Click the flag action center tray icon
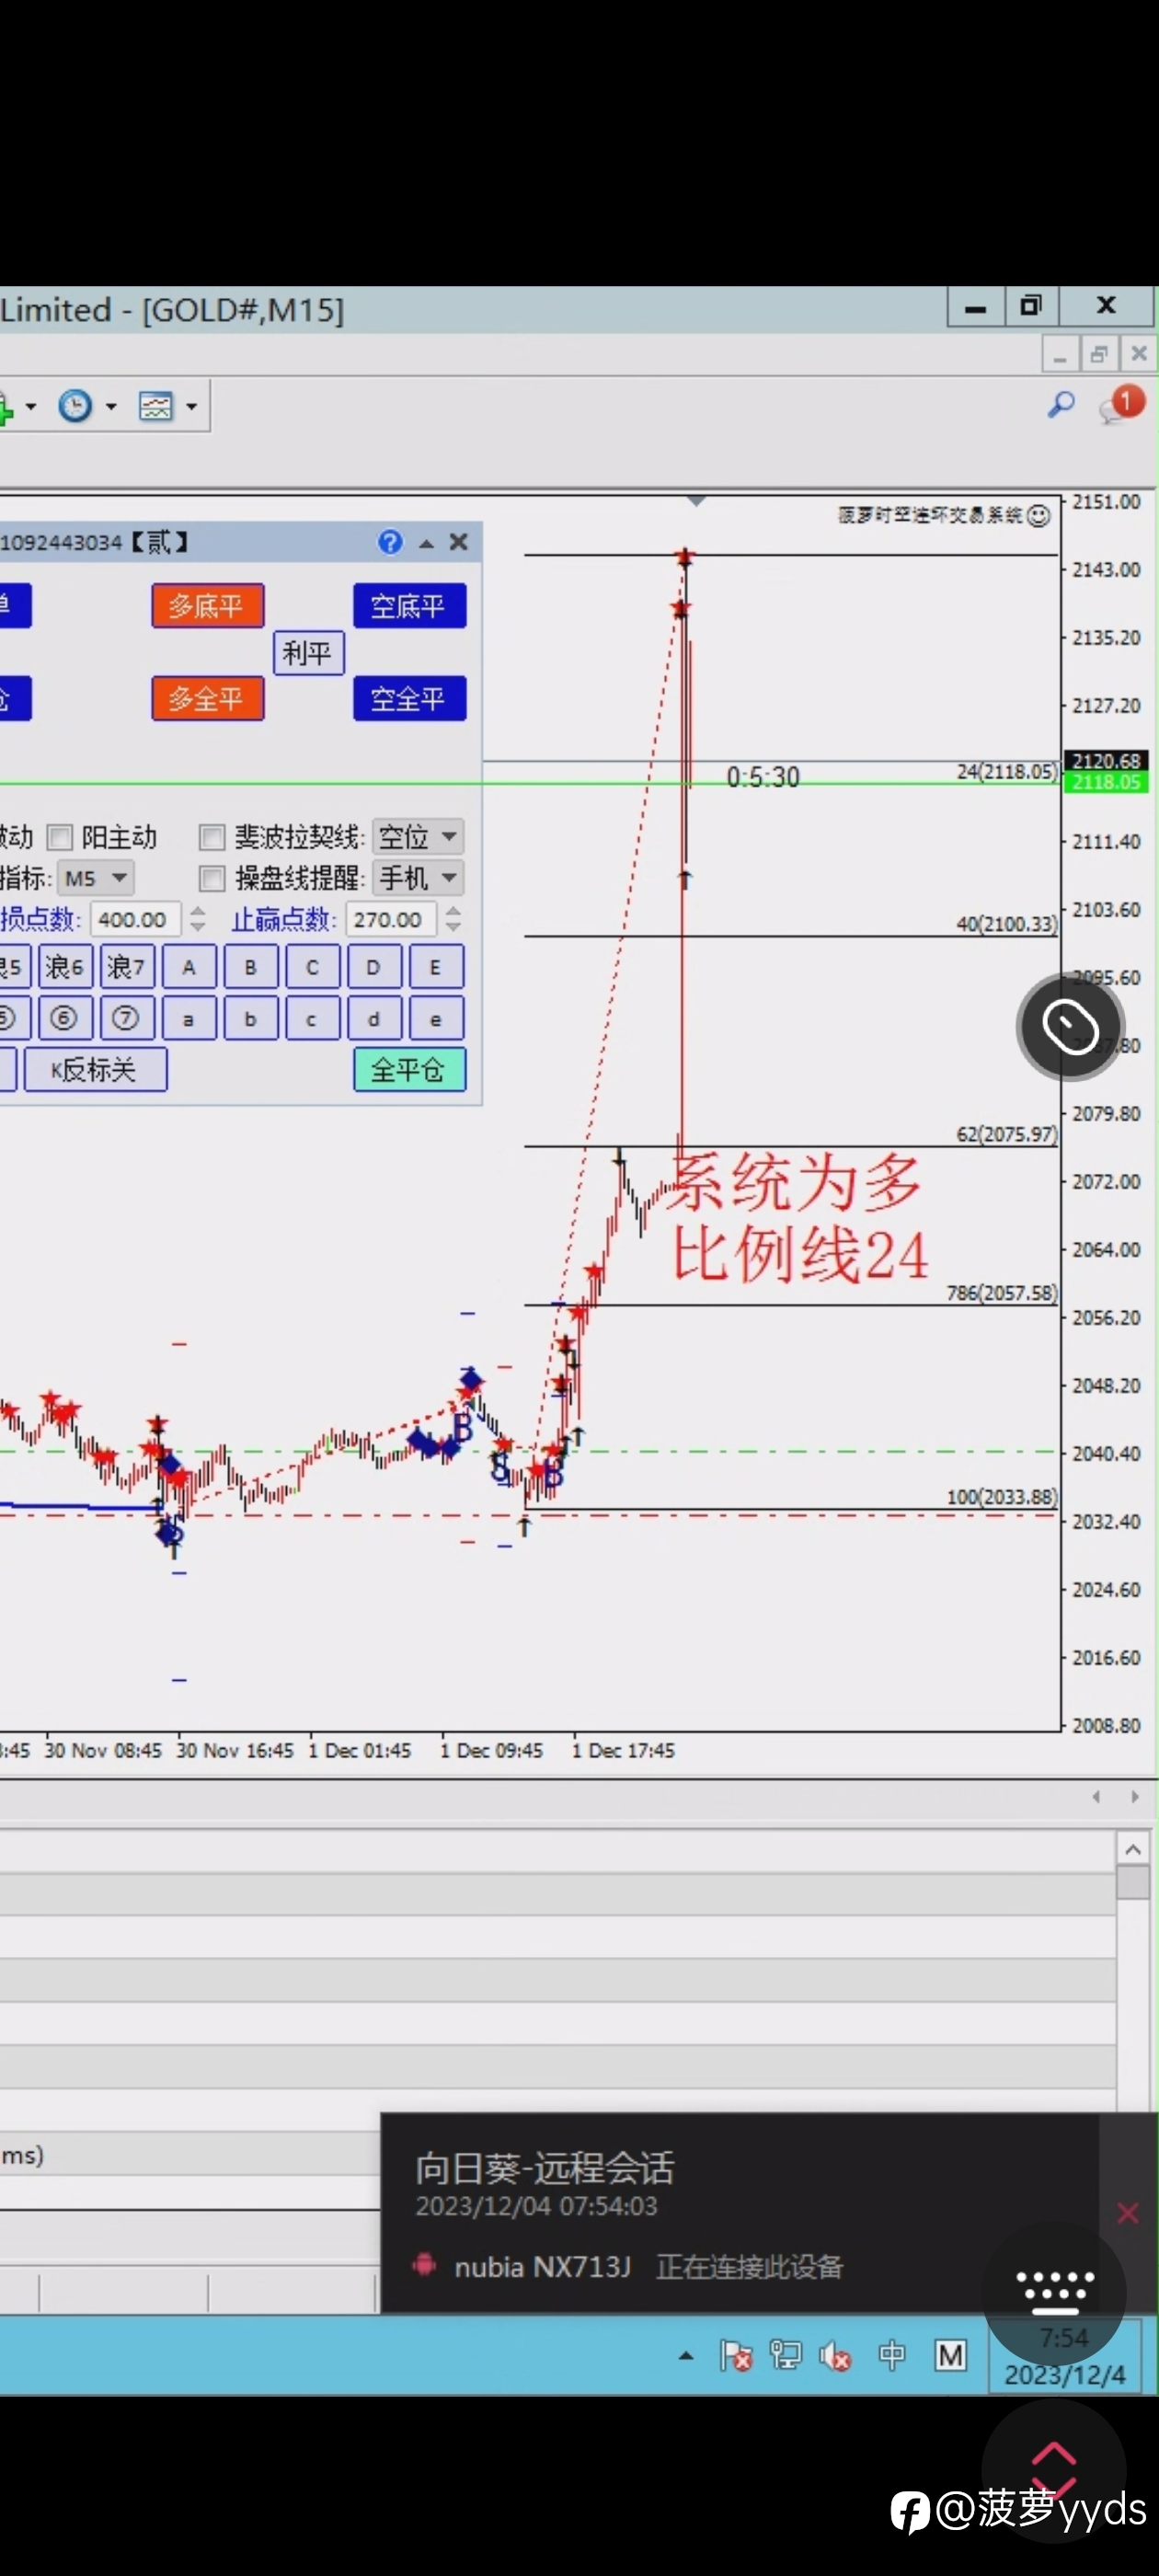The height and width of the screenshot is (2576, 1159). [736, 2356]
